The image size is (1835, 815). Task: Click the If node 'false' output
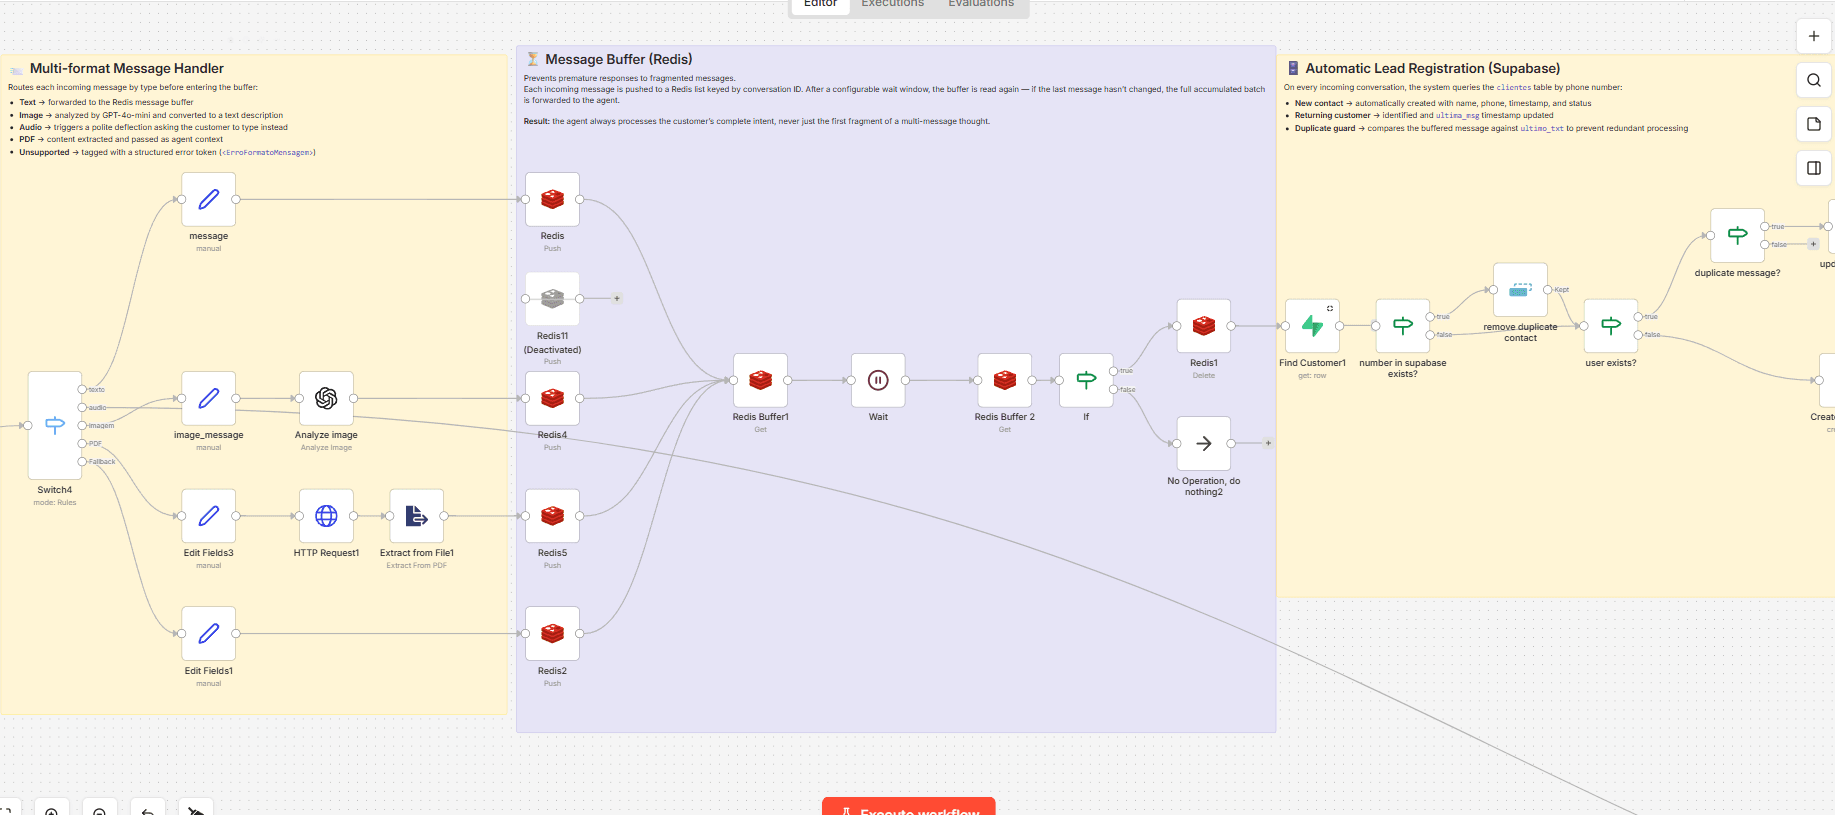click(x=1113, y=389)
